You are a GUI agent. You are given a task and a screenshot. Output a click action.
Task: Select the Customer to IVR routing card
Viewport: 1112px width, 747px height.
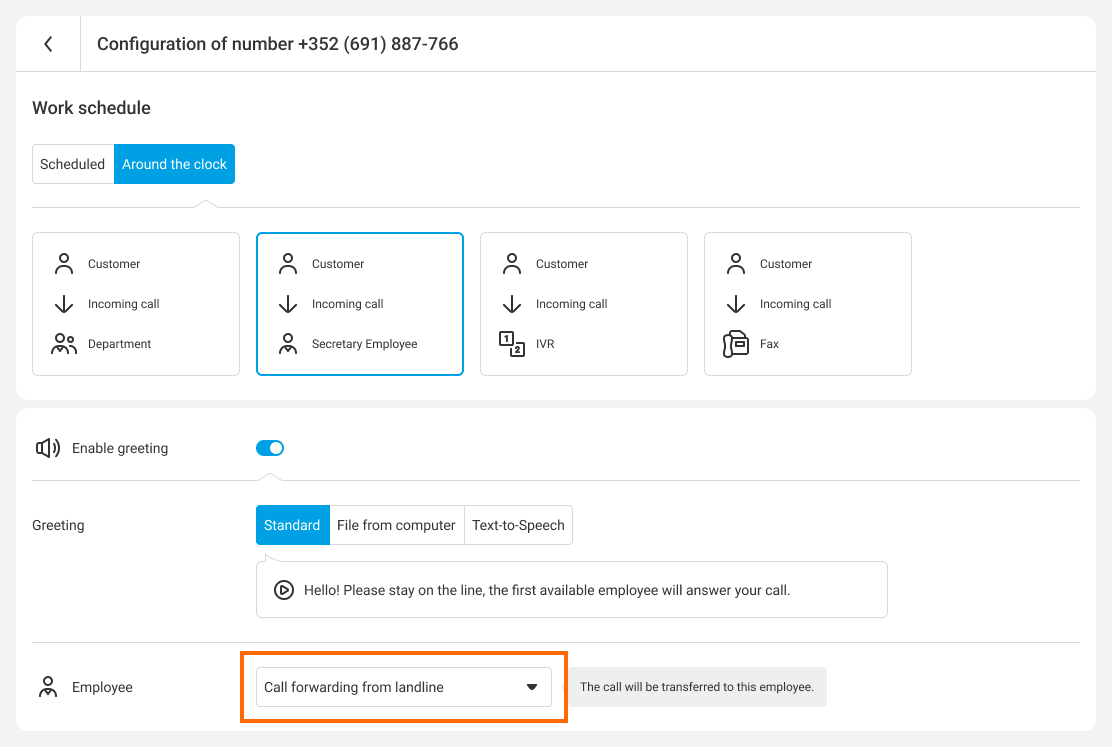coord(584,304)
